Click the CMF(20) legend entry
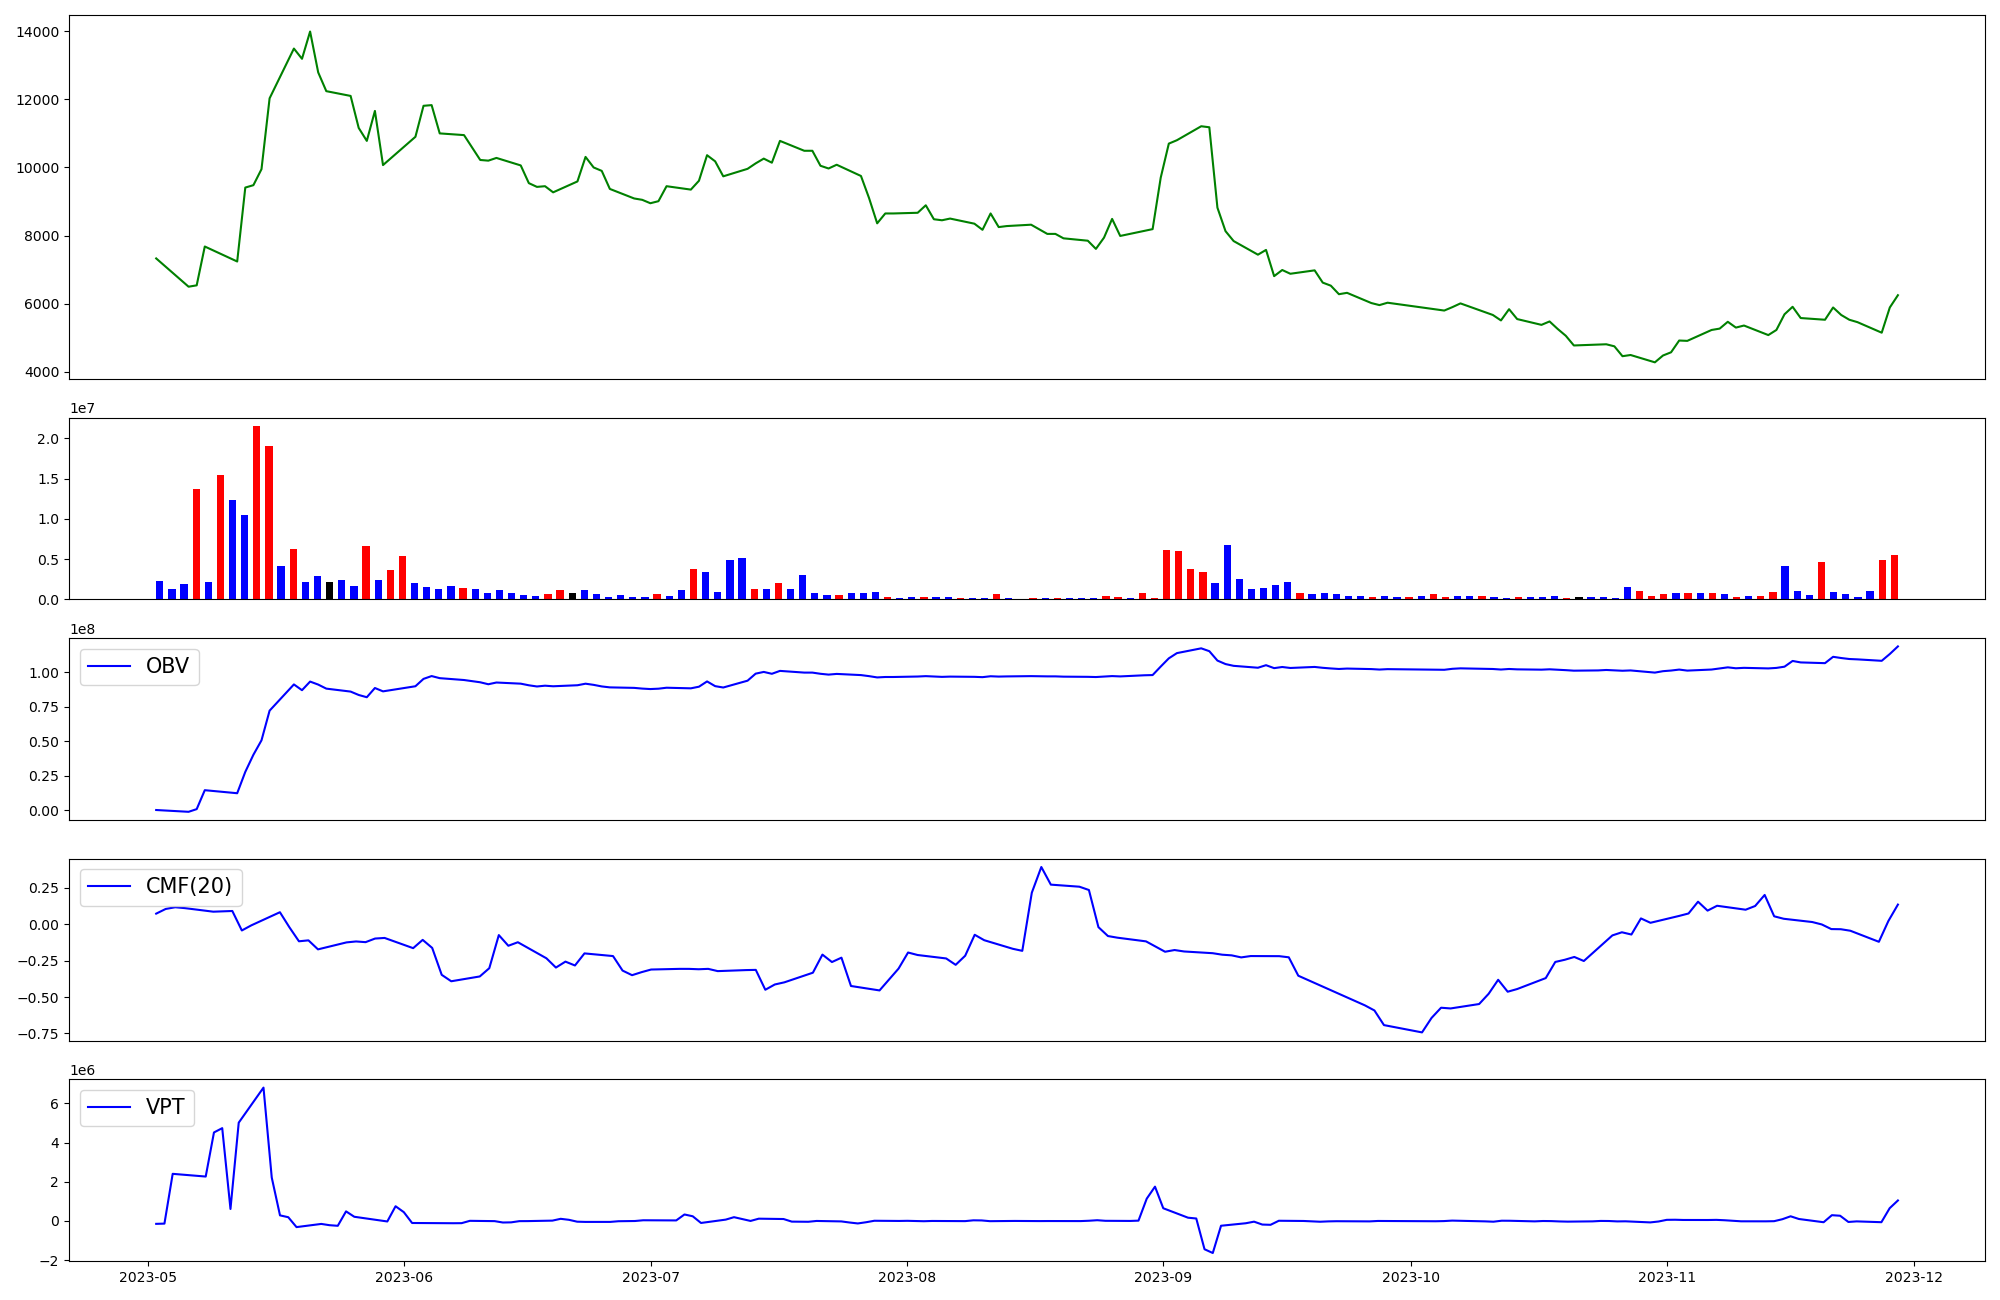2000x1300 pixels. 188,887
